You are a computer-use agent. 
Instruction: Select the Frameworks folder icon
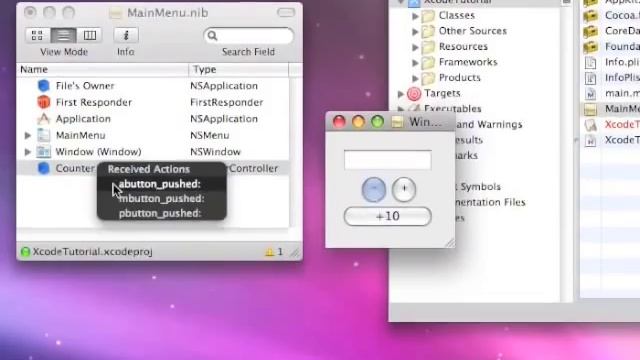click(428, 62)
